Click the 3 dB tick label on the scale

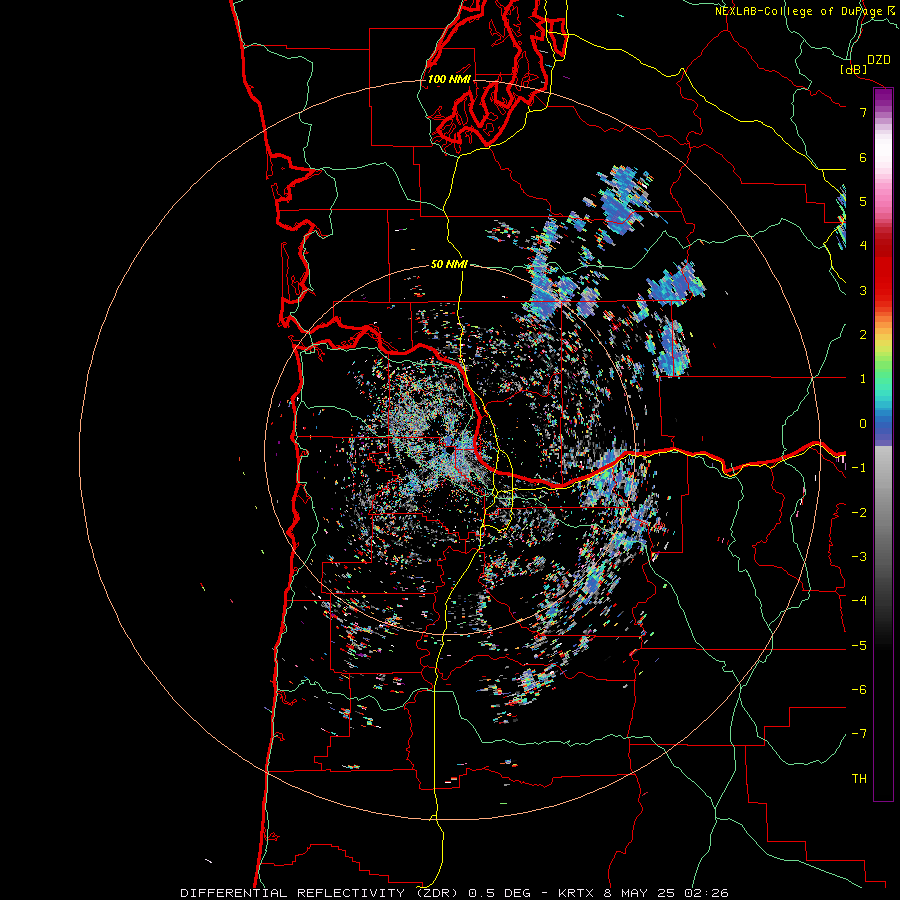(863, 290)
